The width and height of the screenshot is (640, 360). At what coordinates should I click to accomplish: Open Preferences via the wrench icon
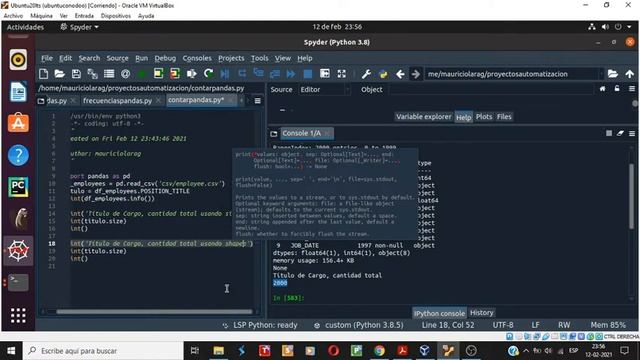366,74
